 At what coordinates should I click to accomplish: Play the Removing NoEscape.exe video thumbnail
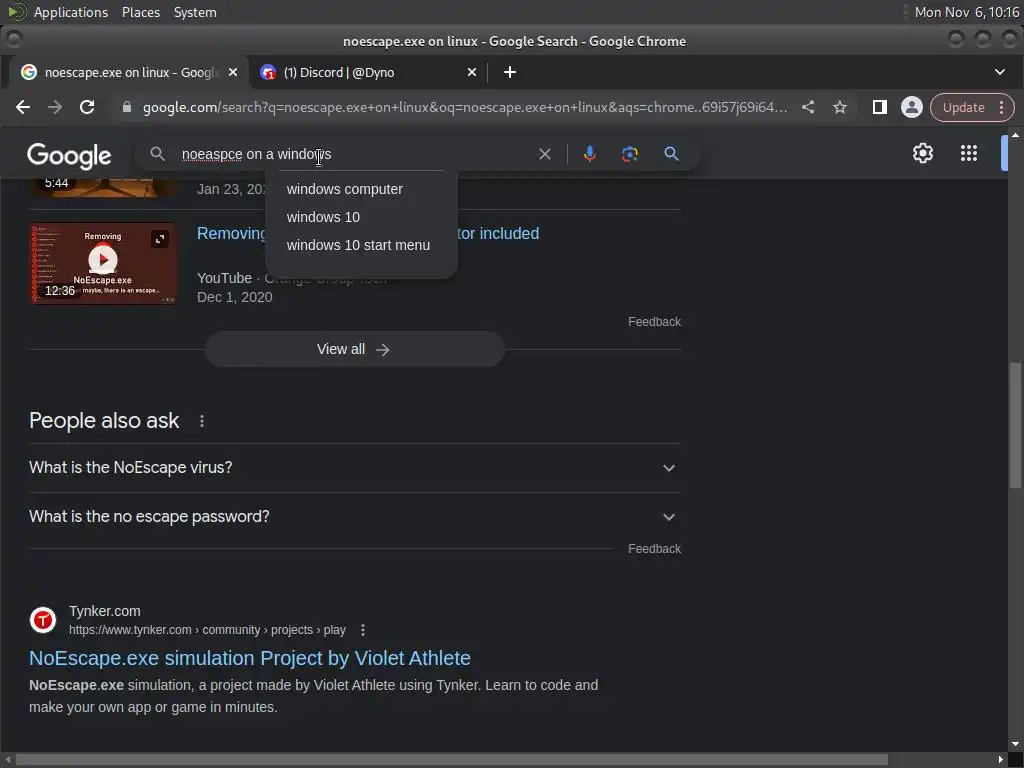pos(103,263)
